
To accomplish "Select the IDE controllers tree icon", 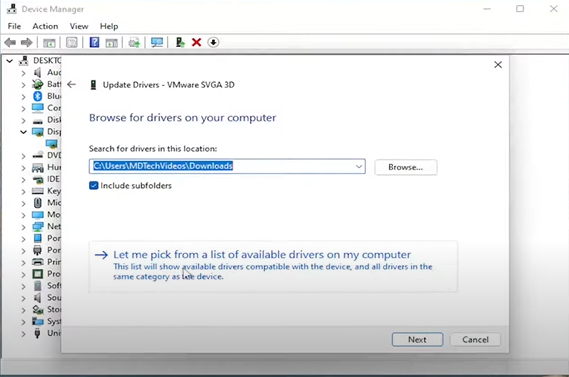I will [37, 179].
